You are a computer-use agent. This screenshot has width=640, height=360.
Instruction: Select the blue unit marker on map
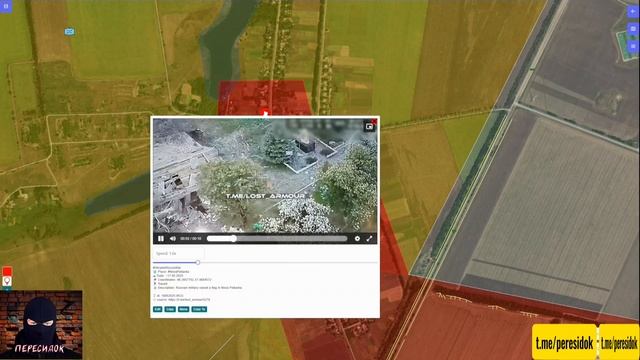pyautogui.click(x=69, y=31)
